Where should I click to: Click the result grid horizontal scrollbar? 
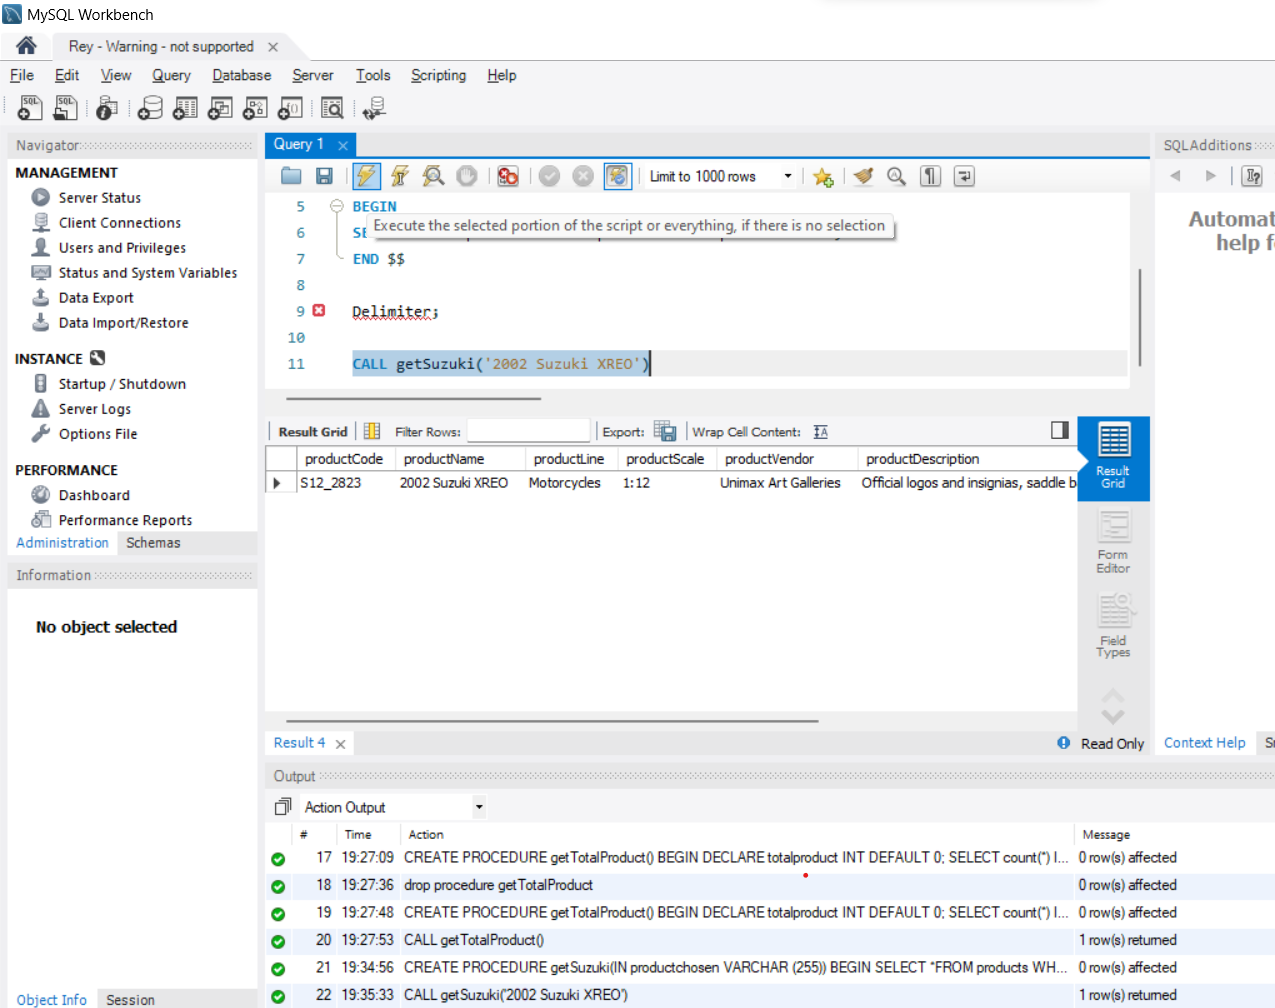552,720
